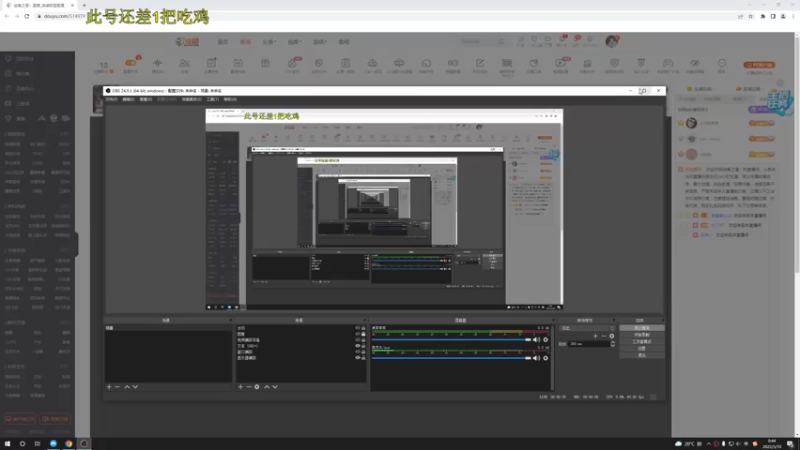Click two-people icon in Douyu toolbar
This screenshot has height=450, width=800.
(184, 63)
